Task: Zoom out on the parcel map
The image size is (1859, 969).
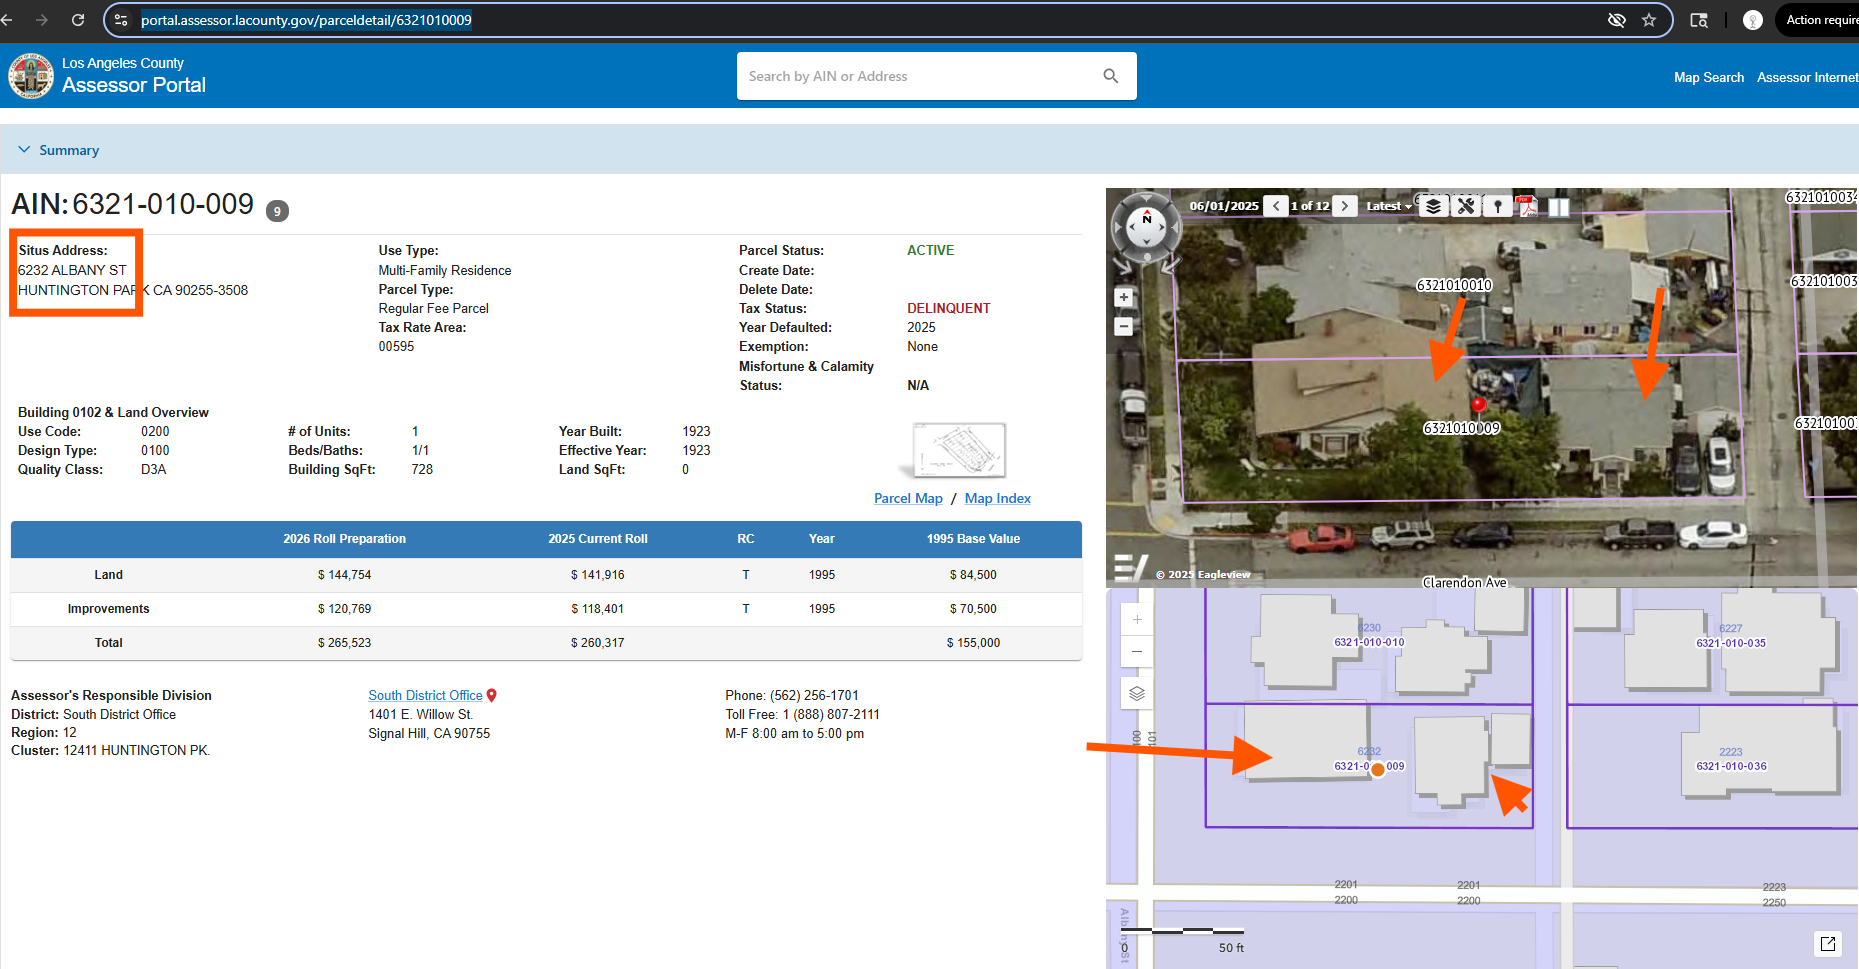Action: click(1137, 652)
